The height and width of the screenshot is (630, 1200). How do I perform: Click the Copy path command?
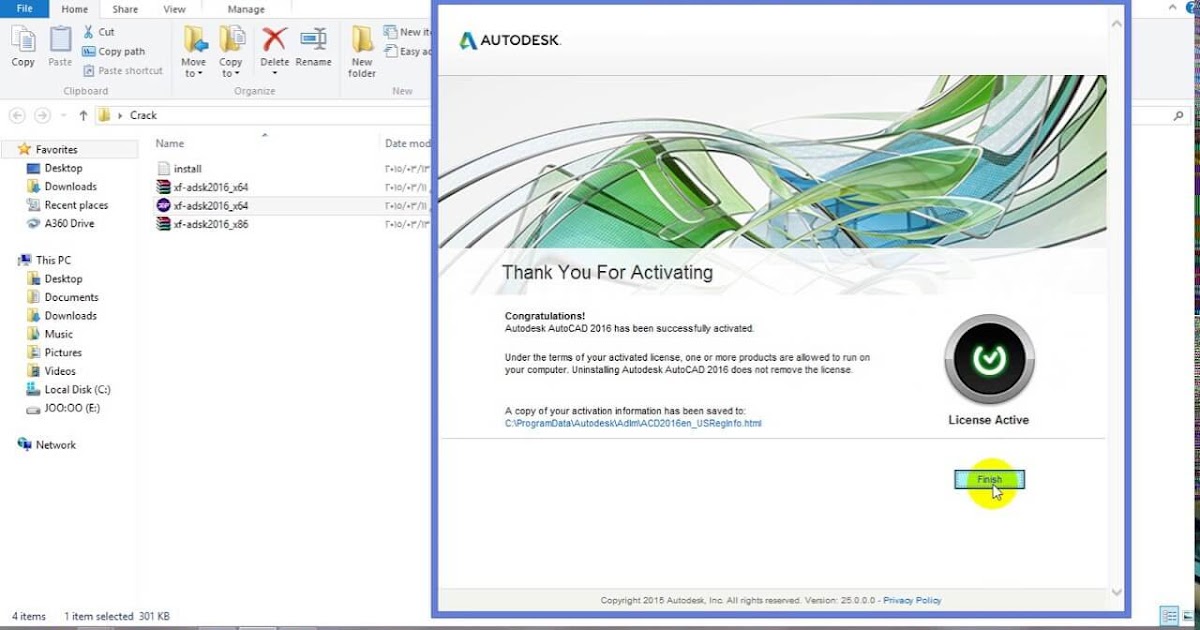[x=114, y=51]
